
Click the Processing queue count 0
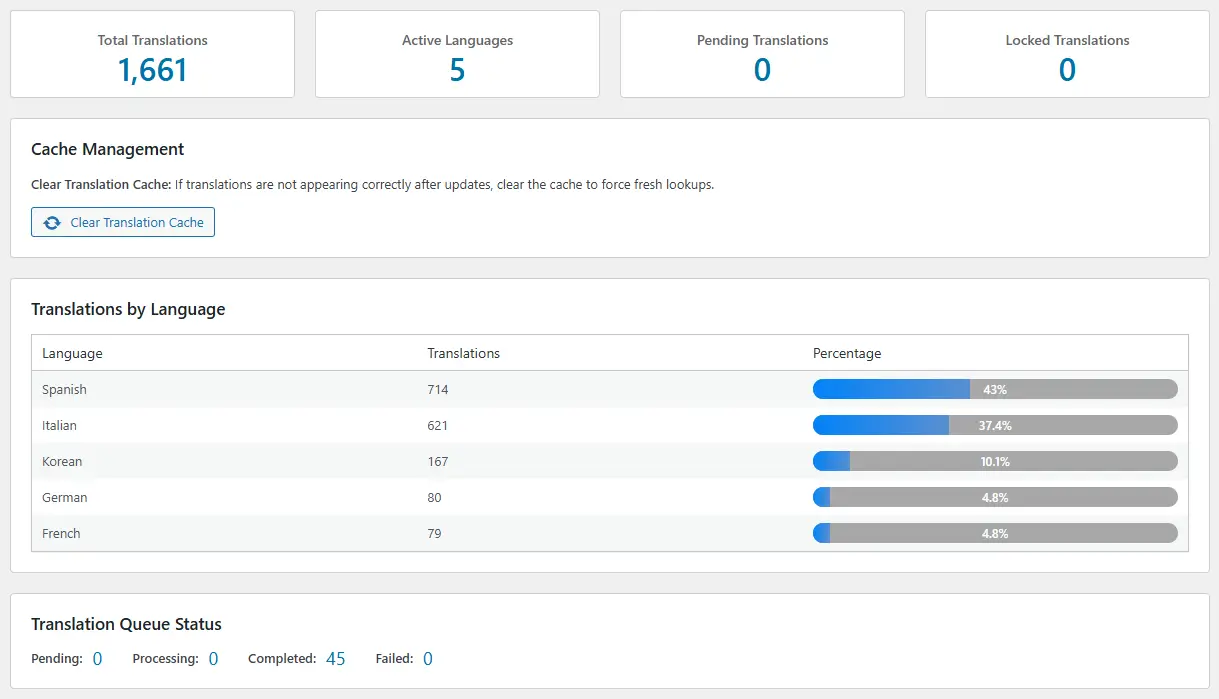[213, 658]
